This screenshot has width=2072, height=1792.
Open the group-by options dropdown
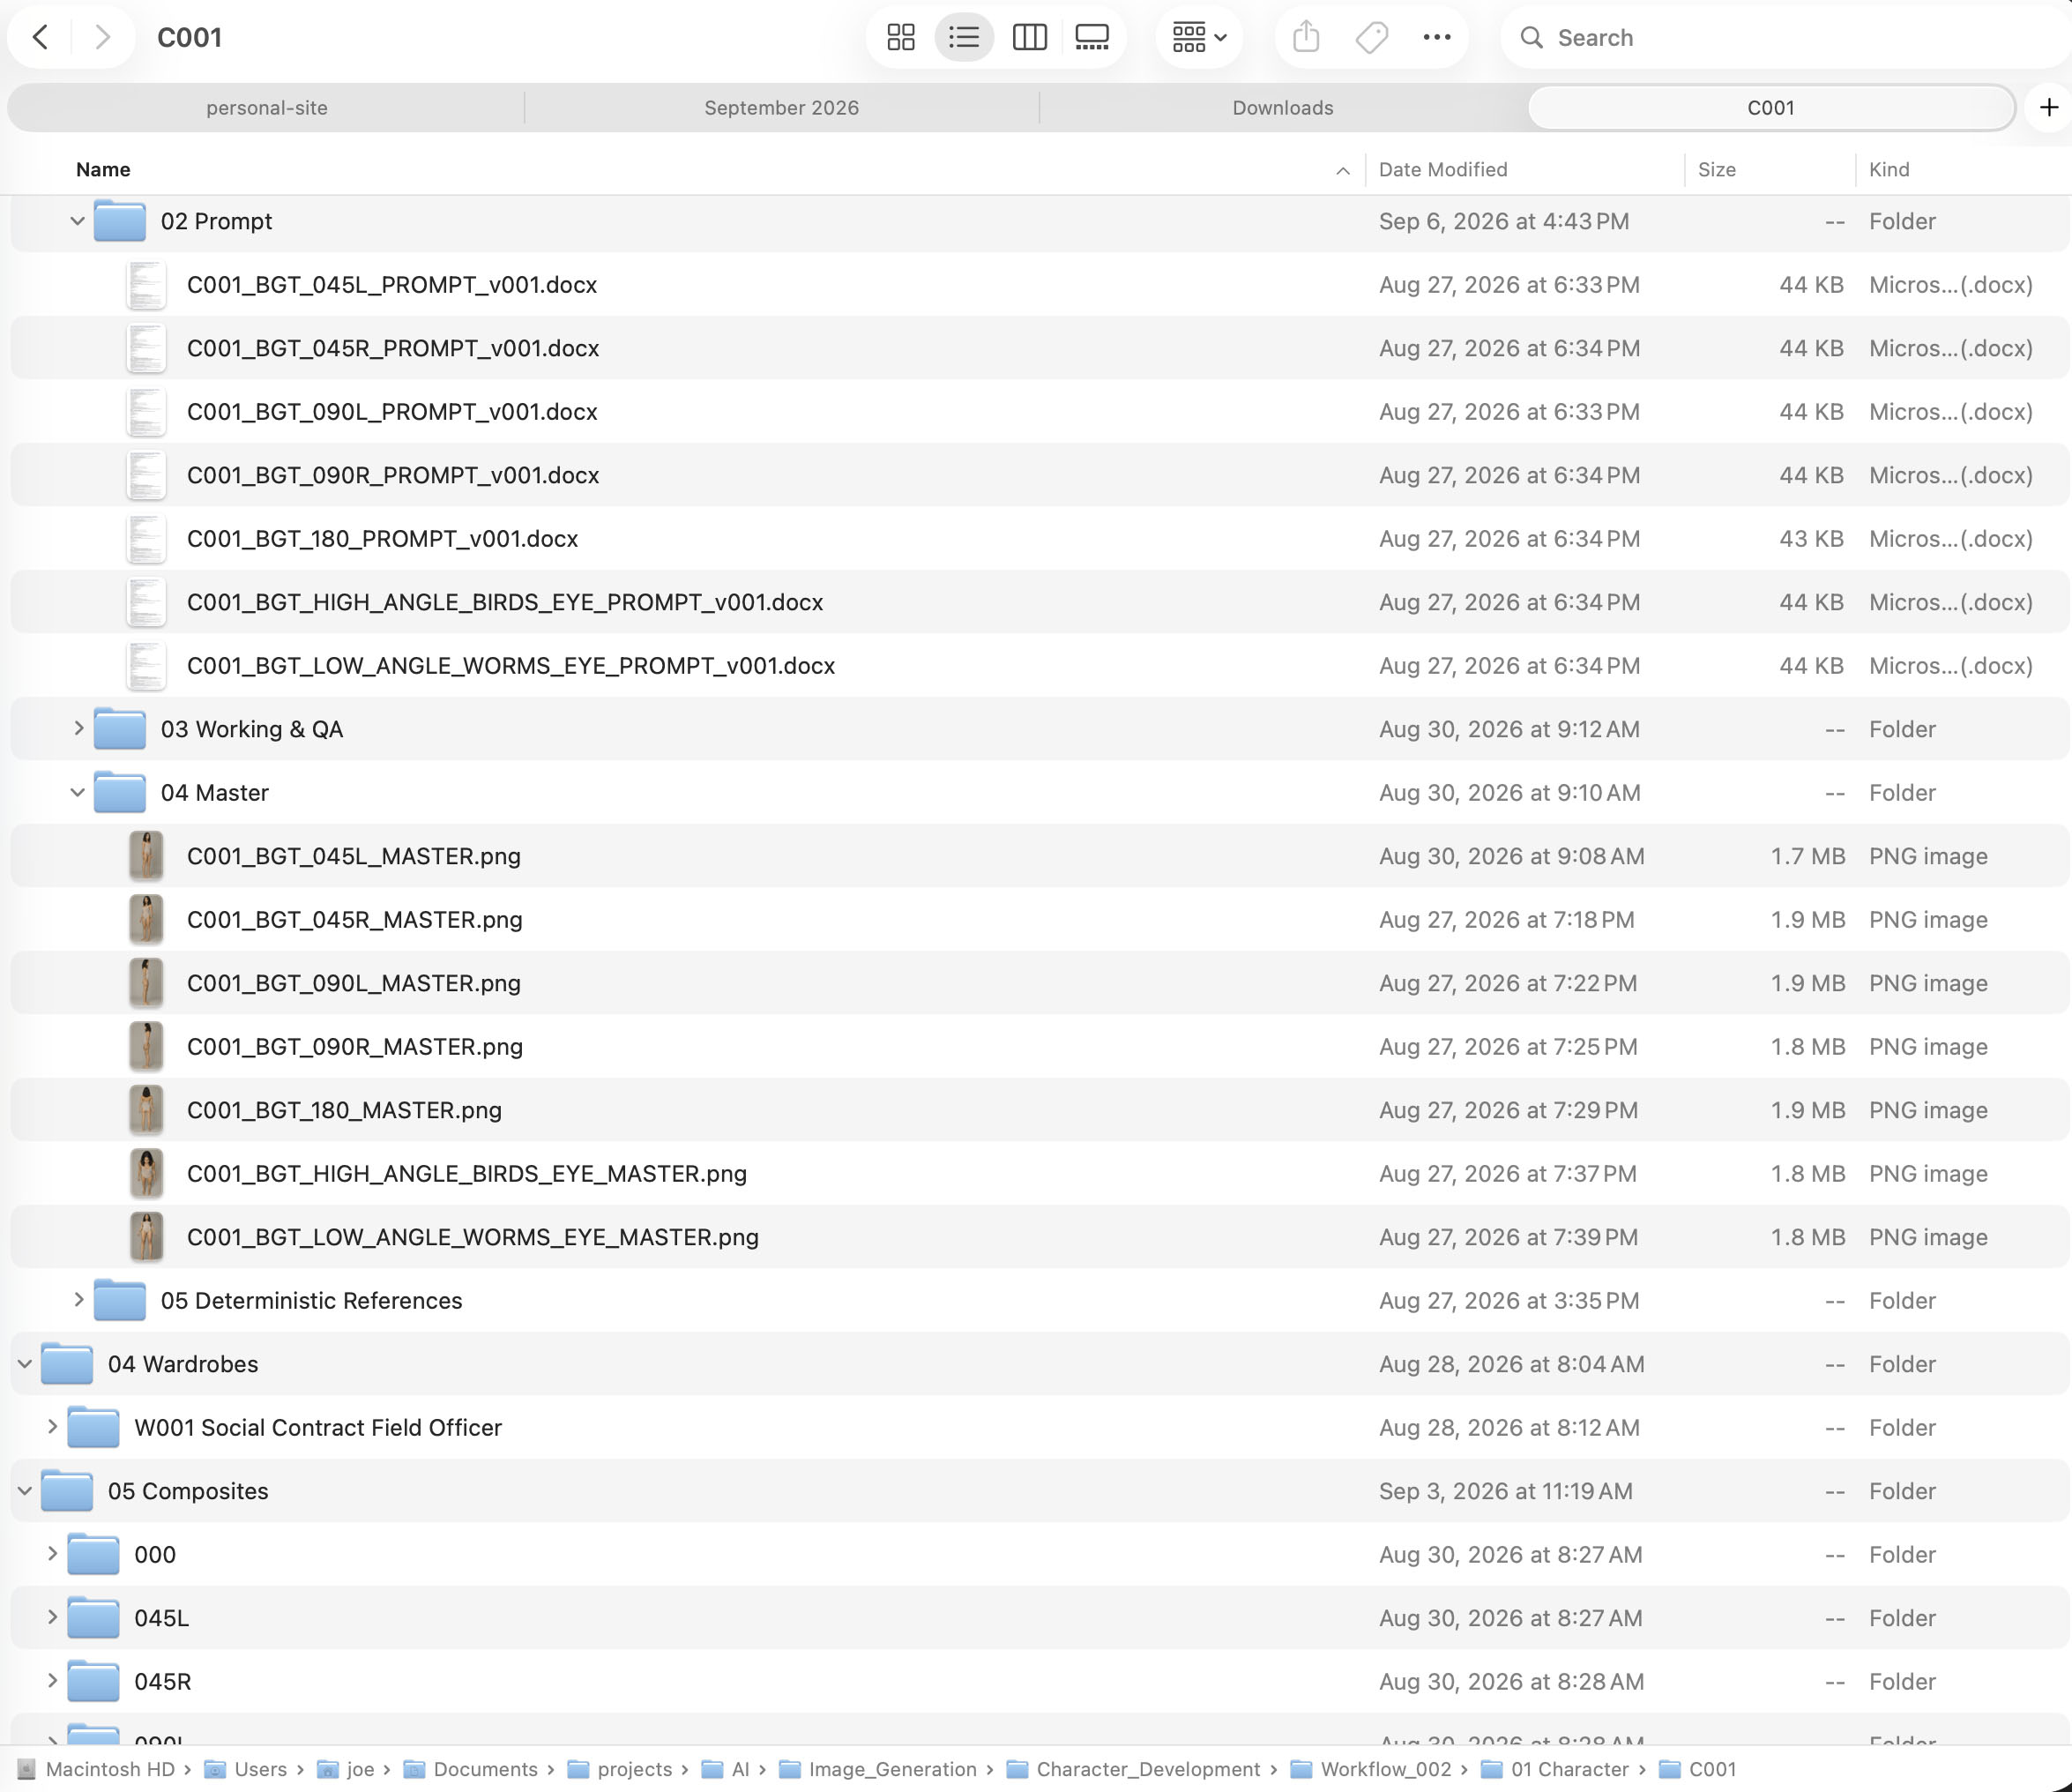point(1199,37)
